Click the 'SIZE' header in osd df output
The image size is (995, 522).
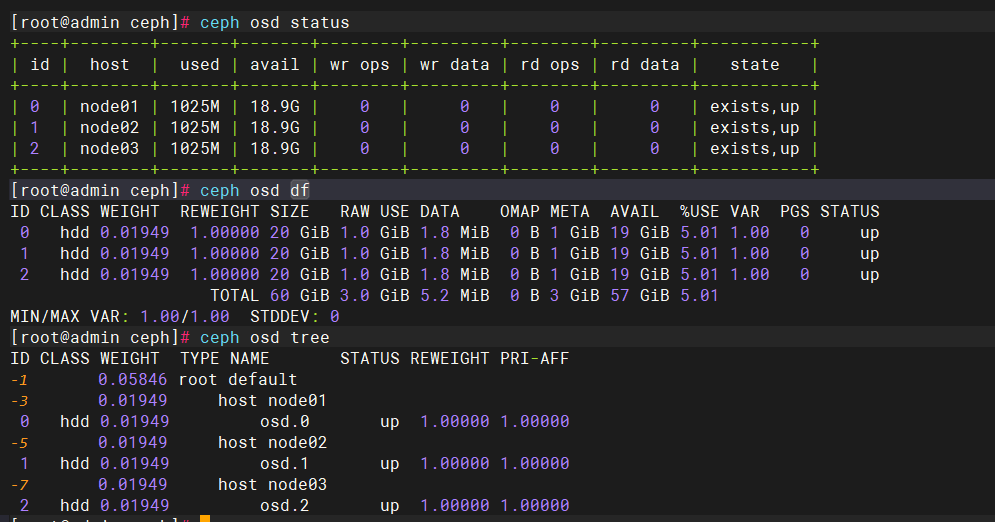[x=289, y=211]
